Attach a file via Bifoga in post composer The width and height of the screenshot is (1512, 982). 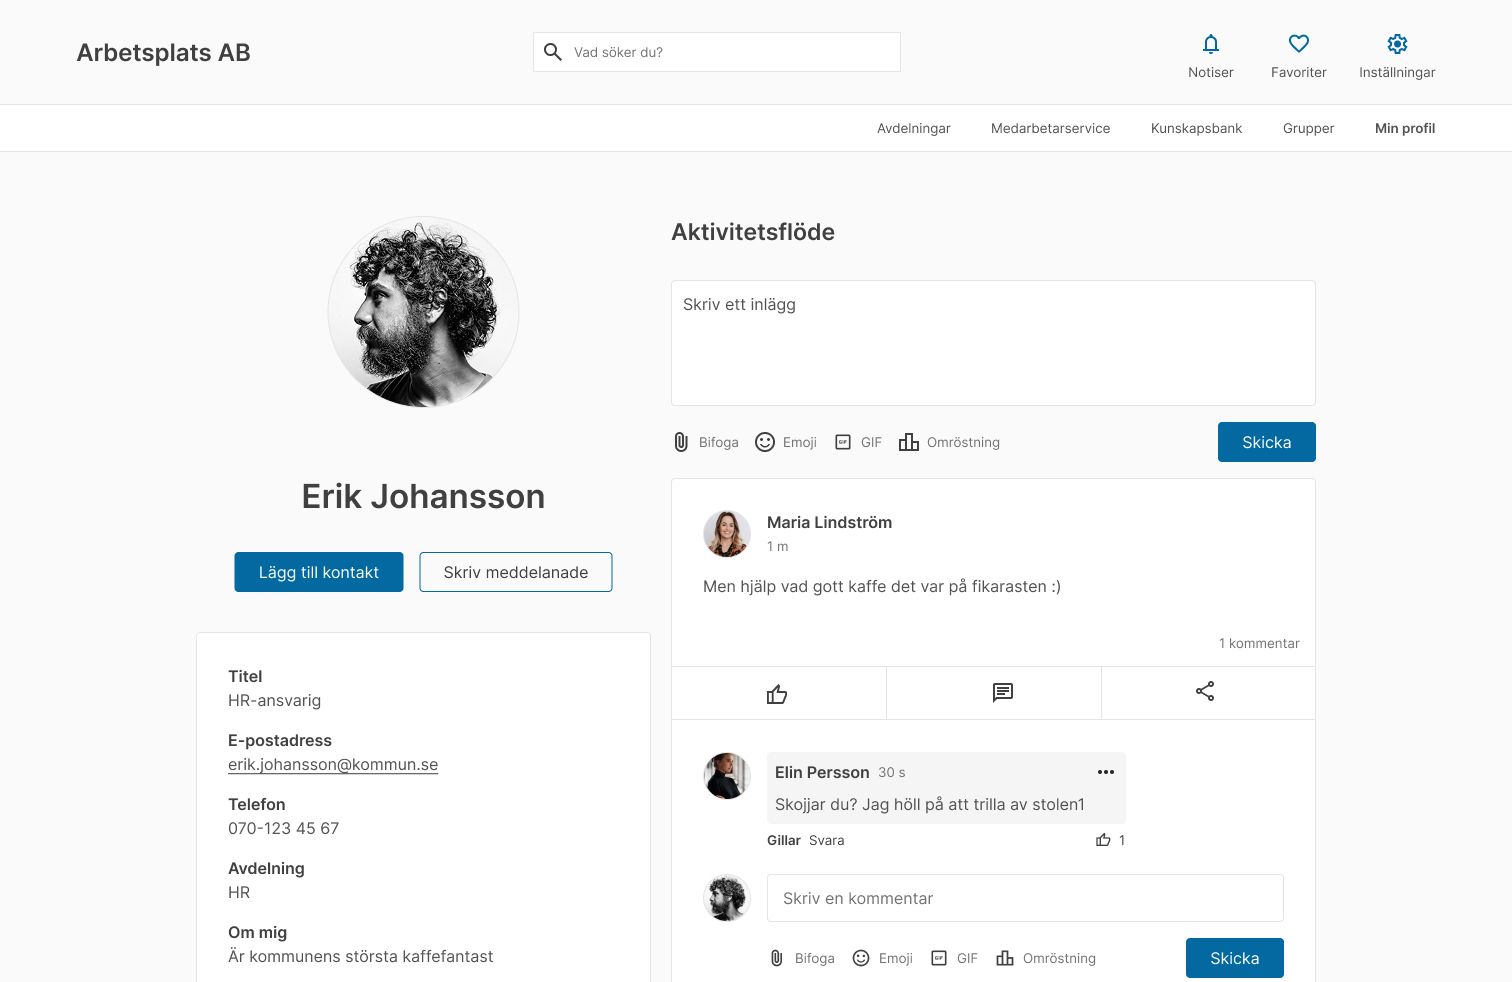pyautogui.click(x=706, y=442)
